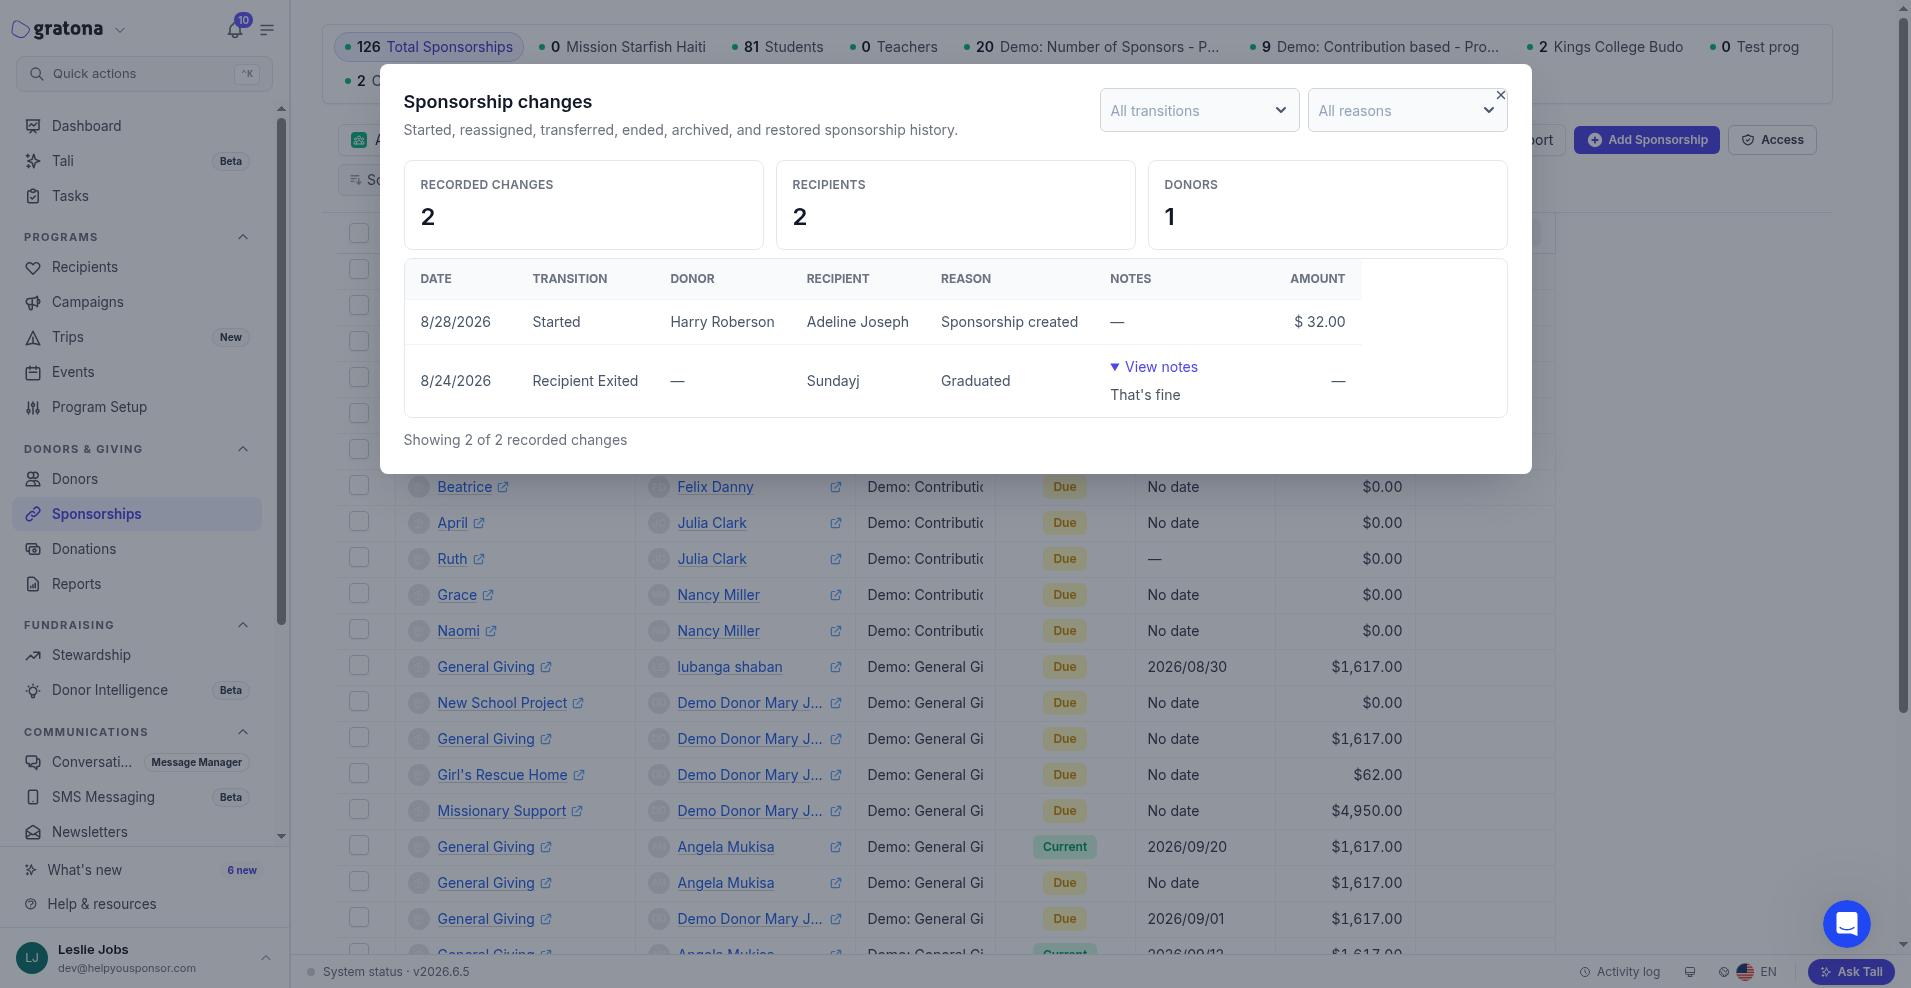Click the Campaigns megaphone icon

pyautogui.click(x=33, y=302)
